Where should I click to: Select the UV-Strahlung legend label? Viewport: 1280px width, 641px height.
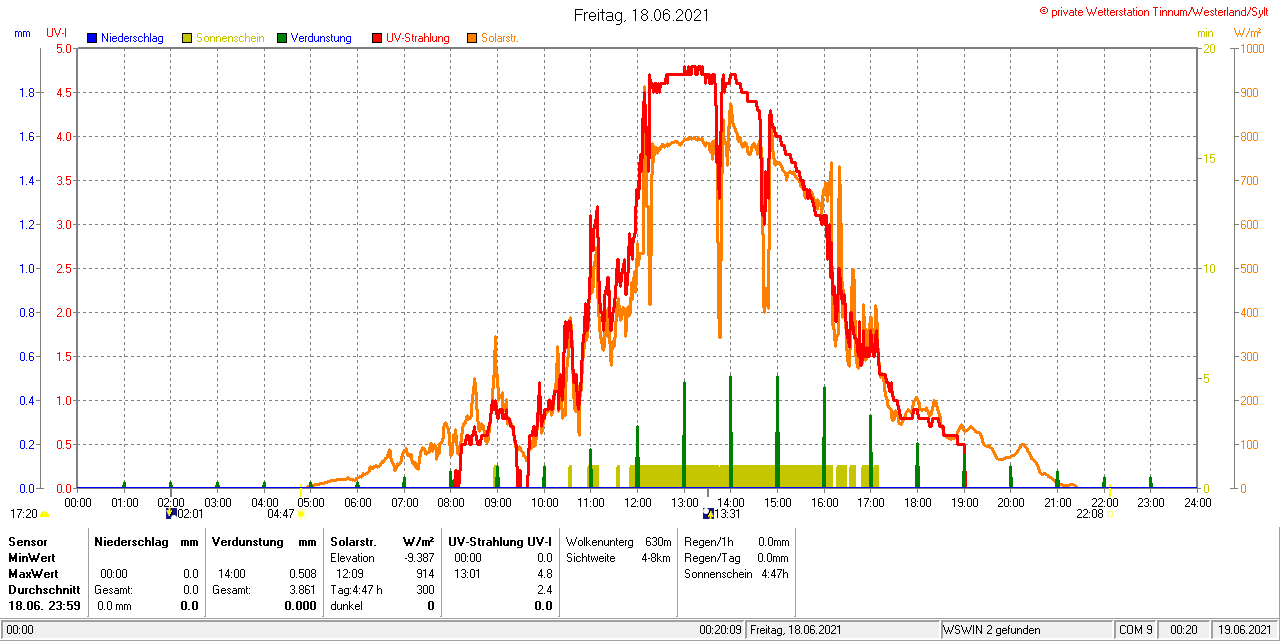pos(418,38)
